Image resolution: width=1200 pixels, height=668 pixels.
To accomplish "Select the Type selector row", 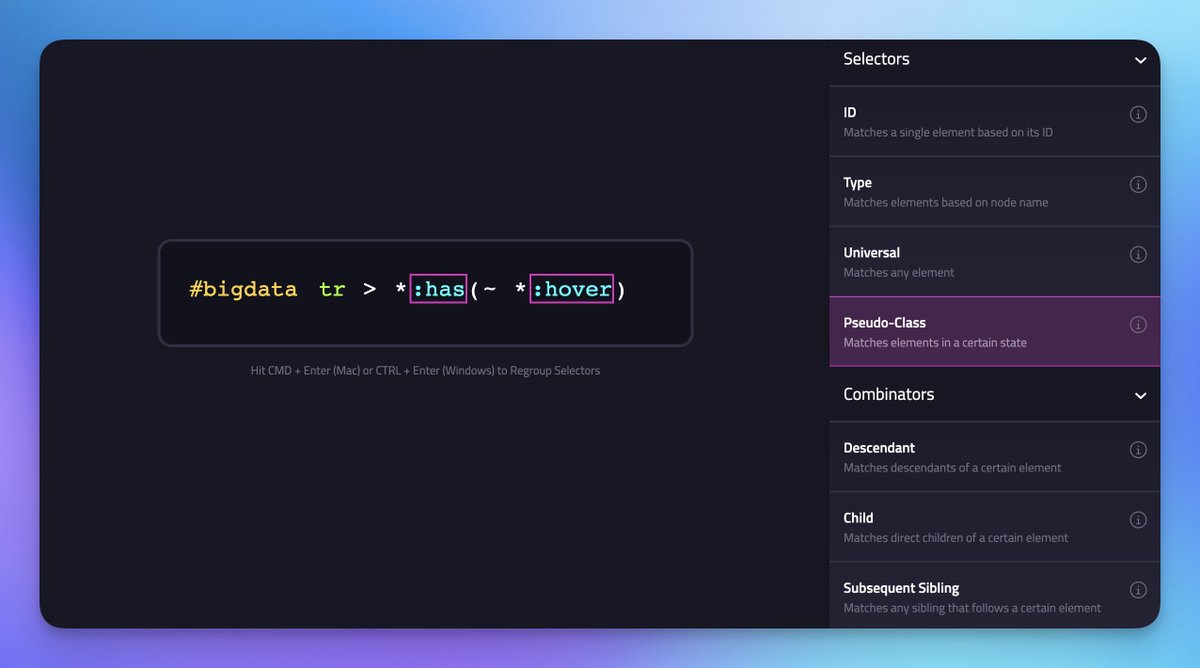I will 995,192.
